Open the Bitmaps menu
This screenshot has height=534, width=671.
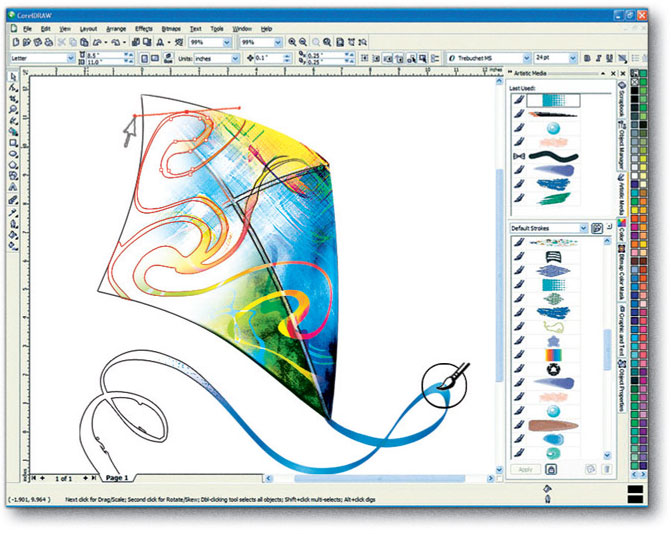coord(171,29)
